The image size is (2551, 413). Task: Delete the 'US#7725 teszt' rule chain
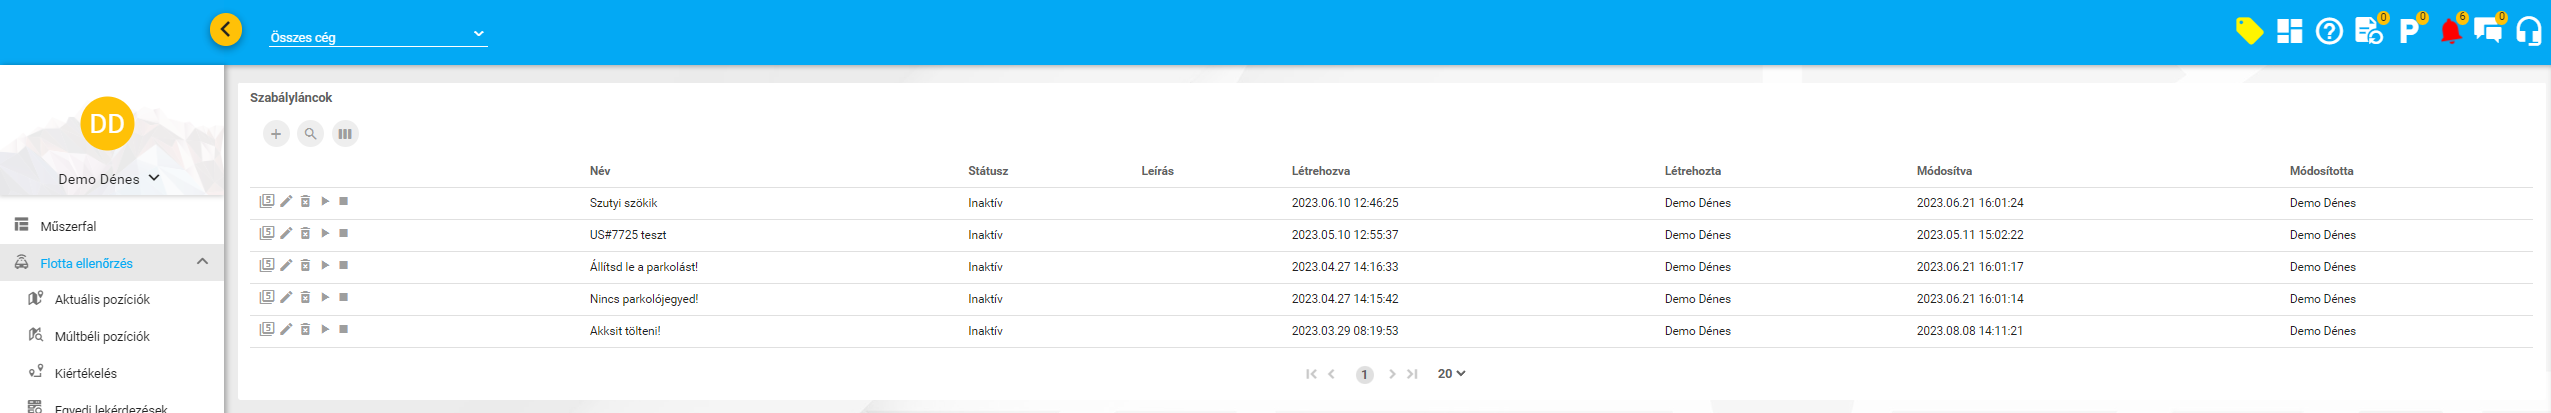305,233
